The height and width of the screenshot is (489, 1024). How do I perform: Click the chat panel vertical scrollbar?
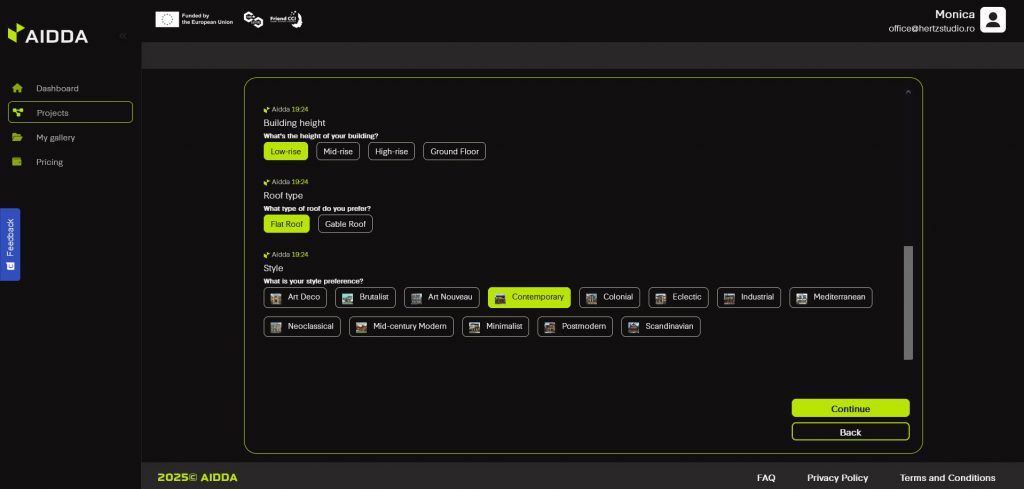point(908,302)
